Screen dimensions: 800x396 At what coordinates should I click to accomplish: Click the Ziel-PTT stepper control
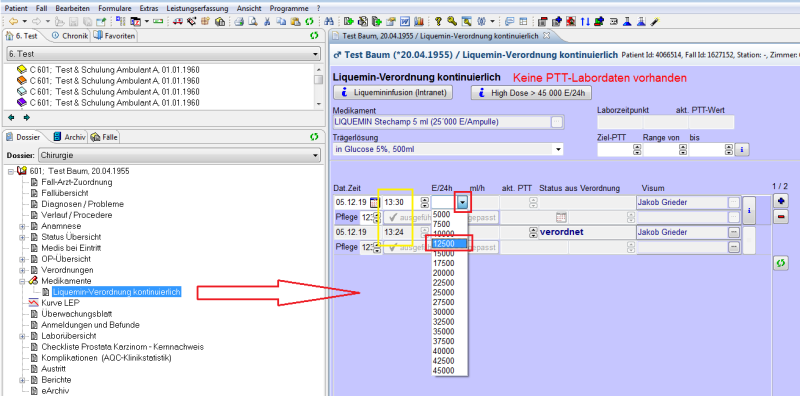(637, 150)
